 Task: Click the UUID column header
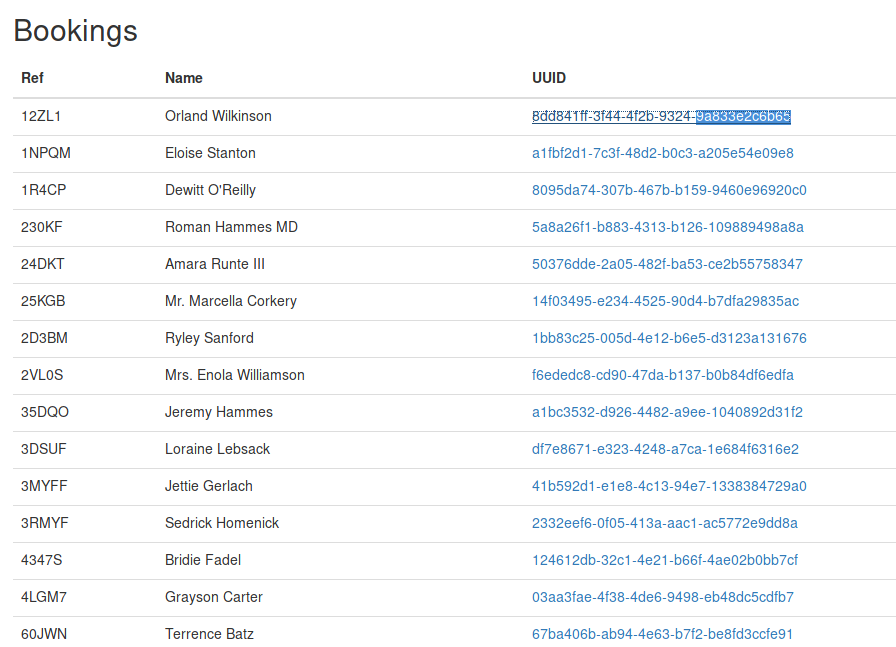pyautogui.click(x=549, y=78)
